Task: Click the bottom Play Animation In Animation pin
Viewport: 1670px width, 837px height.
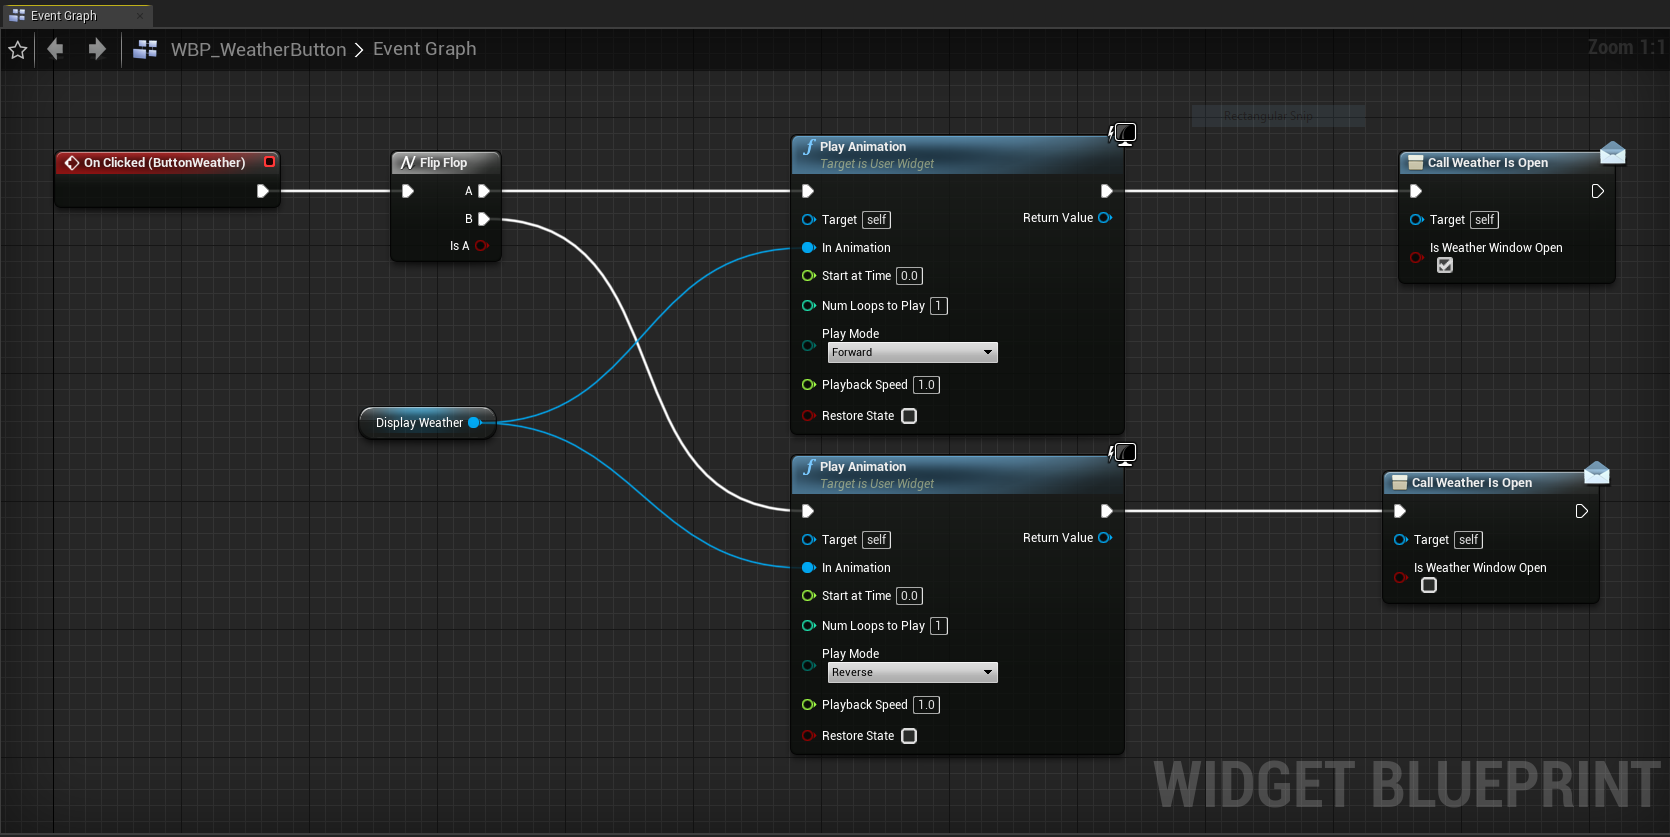Action: (x=809, y=568)
